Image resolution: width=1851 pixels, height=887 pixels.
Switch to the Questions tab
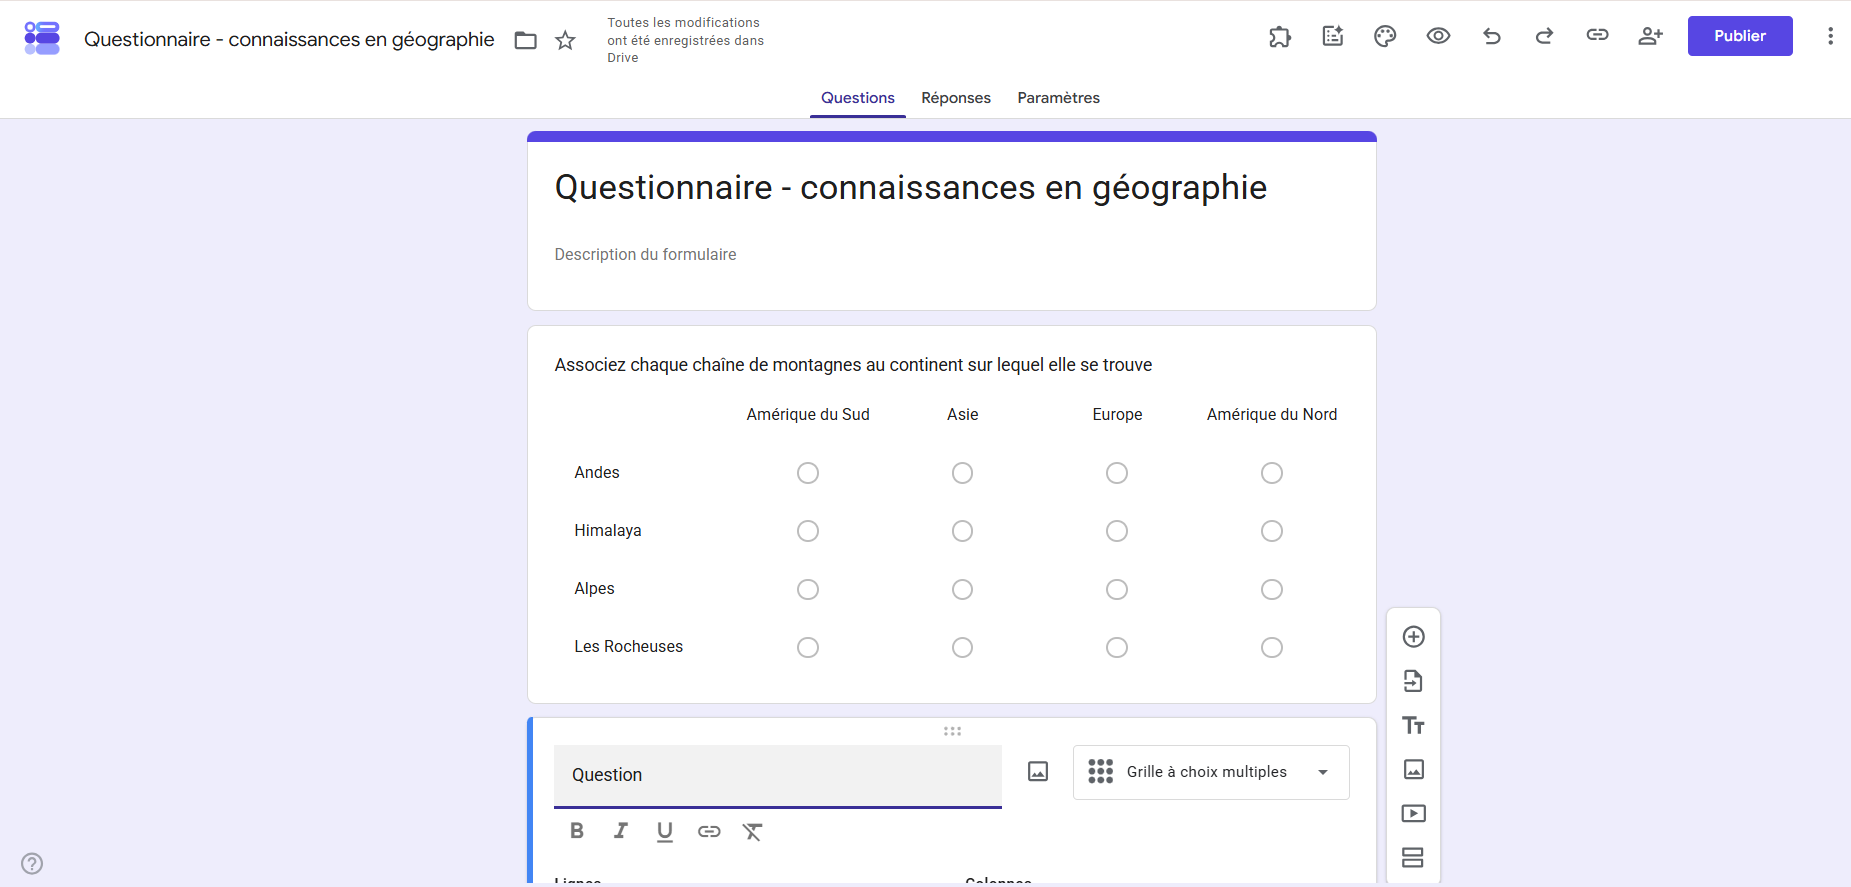click(858, 98)
